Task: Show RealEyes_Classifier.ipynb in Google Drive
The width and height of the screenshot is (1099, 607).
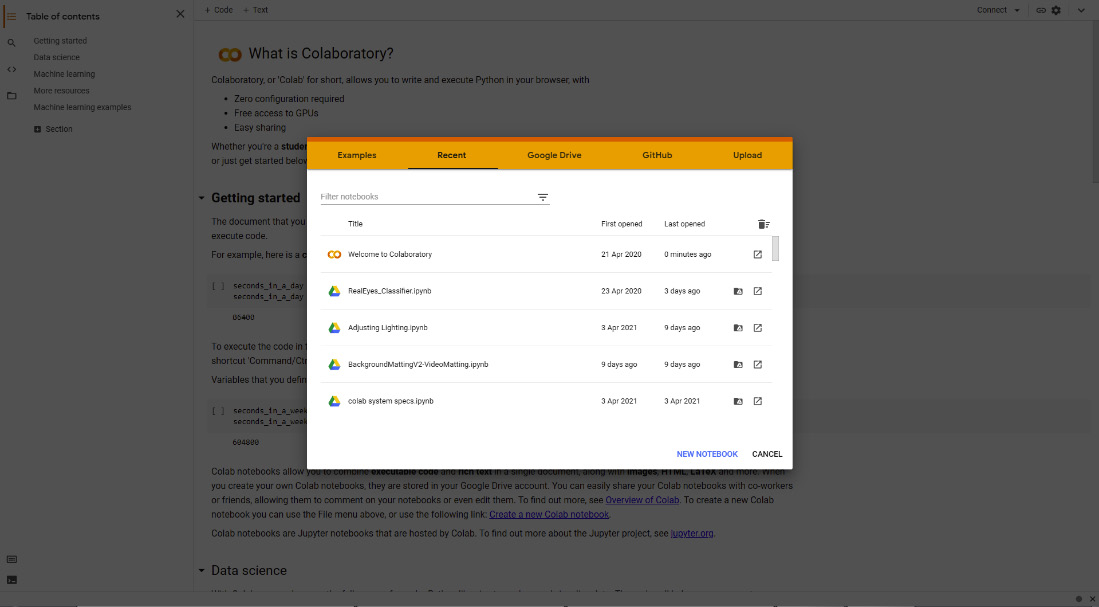Action: (x=738, y=291)
